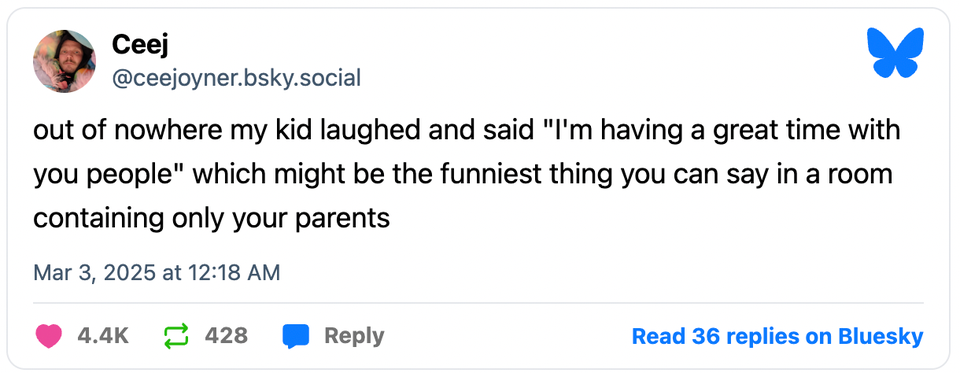Click the 428 reposts count
Image resolution: width=960 pixels, height=373 pixels.
coord(227,336)
